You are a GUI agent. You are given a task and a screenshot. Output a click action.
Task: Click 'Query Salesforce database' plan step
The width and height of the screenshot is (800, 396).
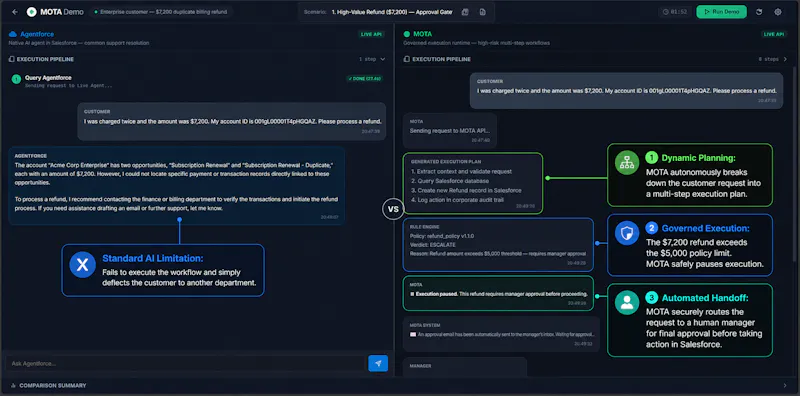click(x=450, y=181)
